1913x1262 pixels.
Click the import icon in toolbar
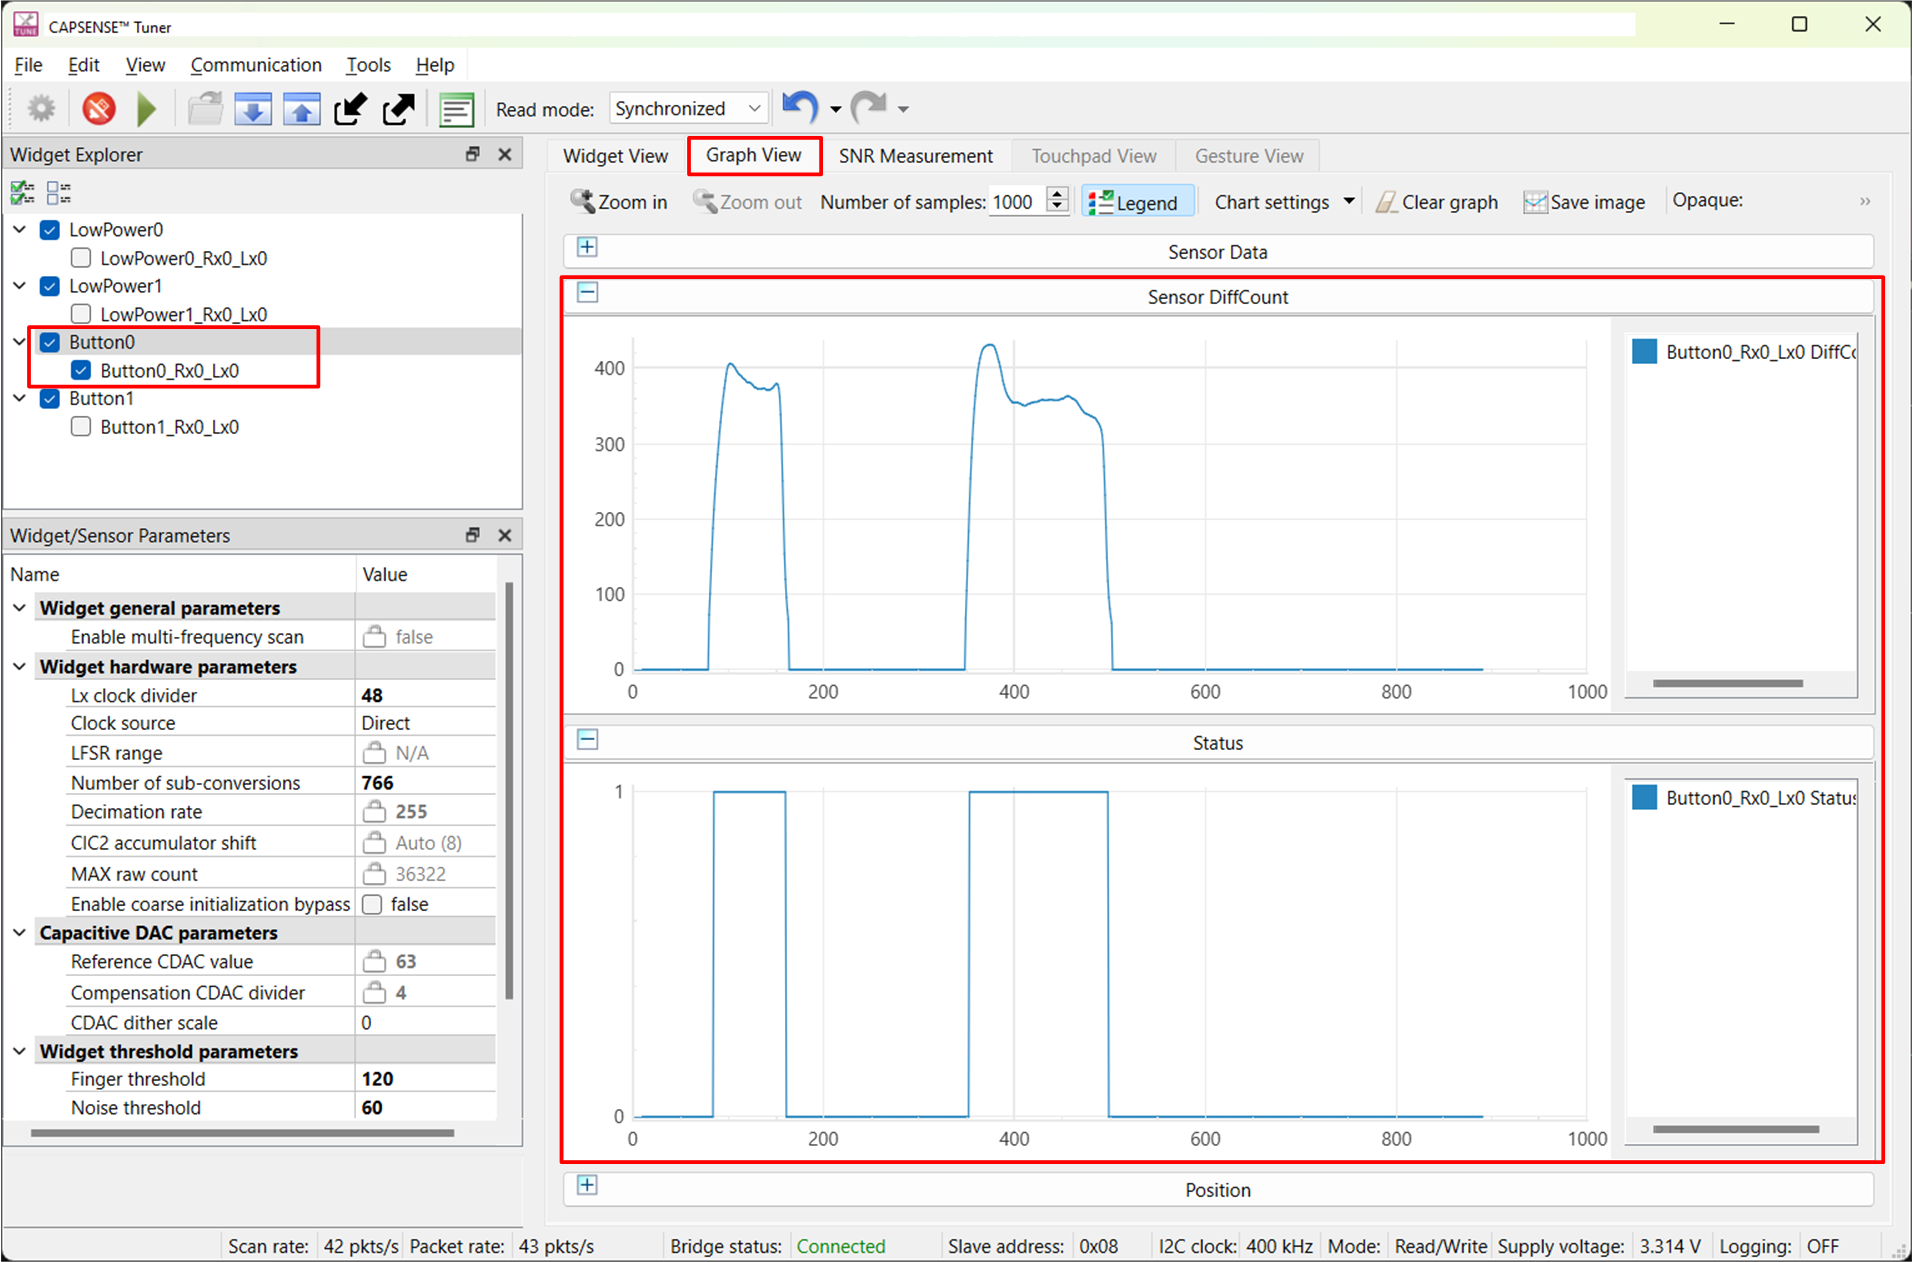tap(350, 108)
